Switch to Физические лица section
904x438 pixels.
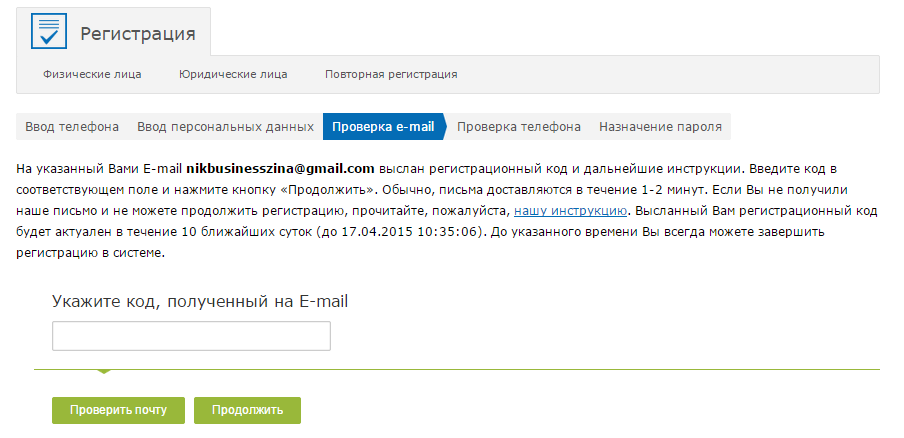tap(92, 74)
